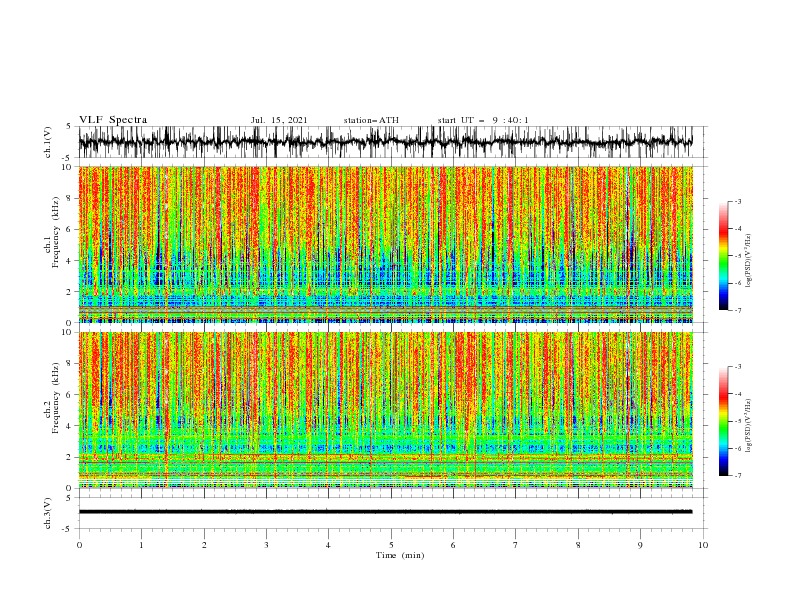Click the ch.2 spectrogram panel
The image size is (792, 612).
(x=385, y=410)
